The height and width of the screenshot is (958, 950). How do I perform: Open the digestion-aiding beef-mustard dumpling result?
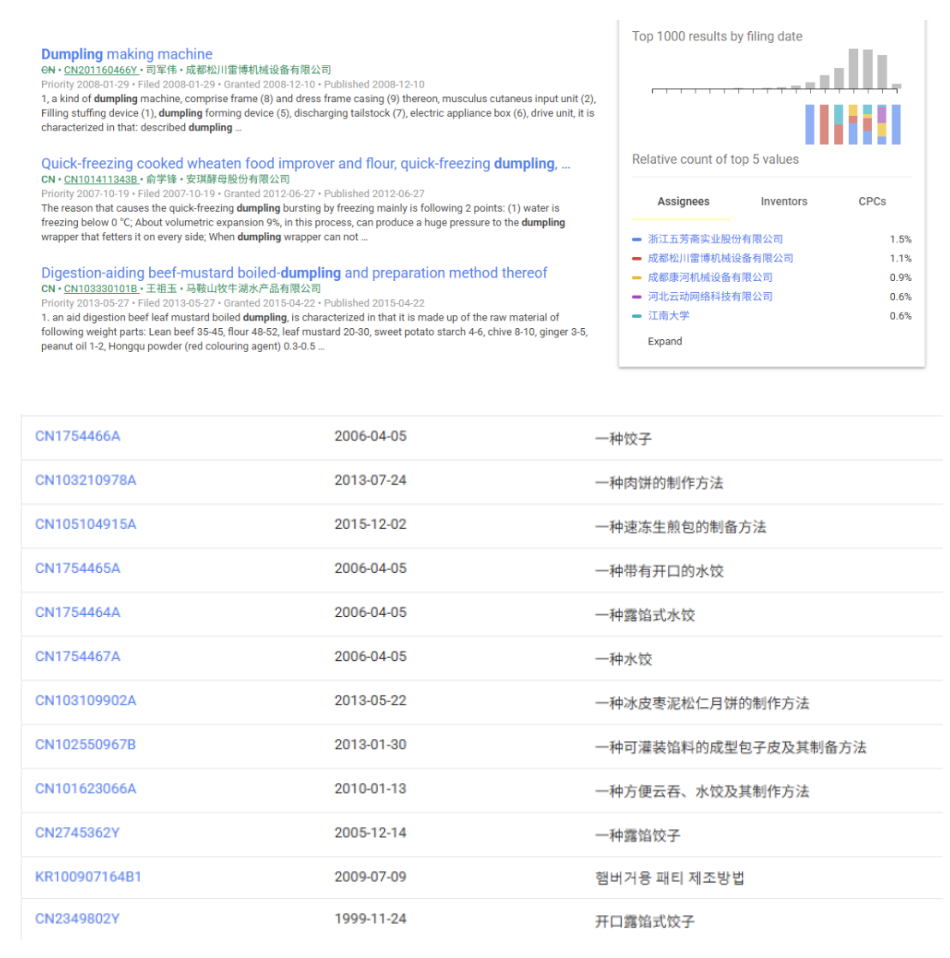coord(294,273)
